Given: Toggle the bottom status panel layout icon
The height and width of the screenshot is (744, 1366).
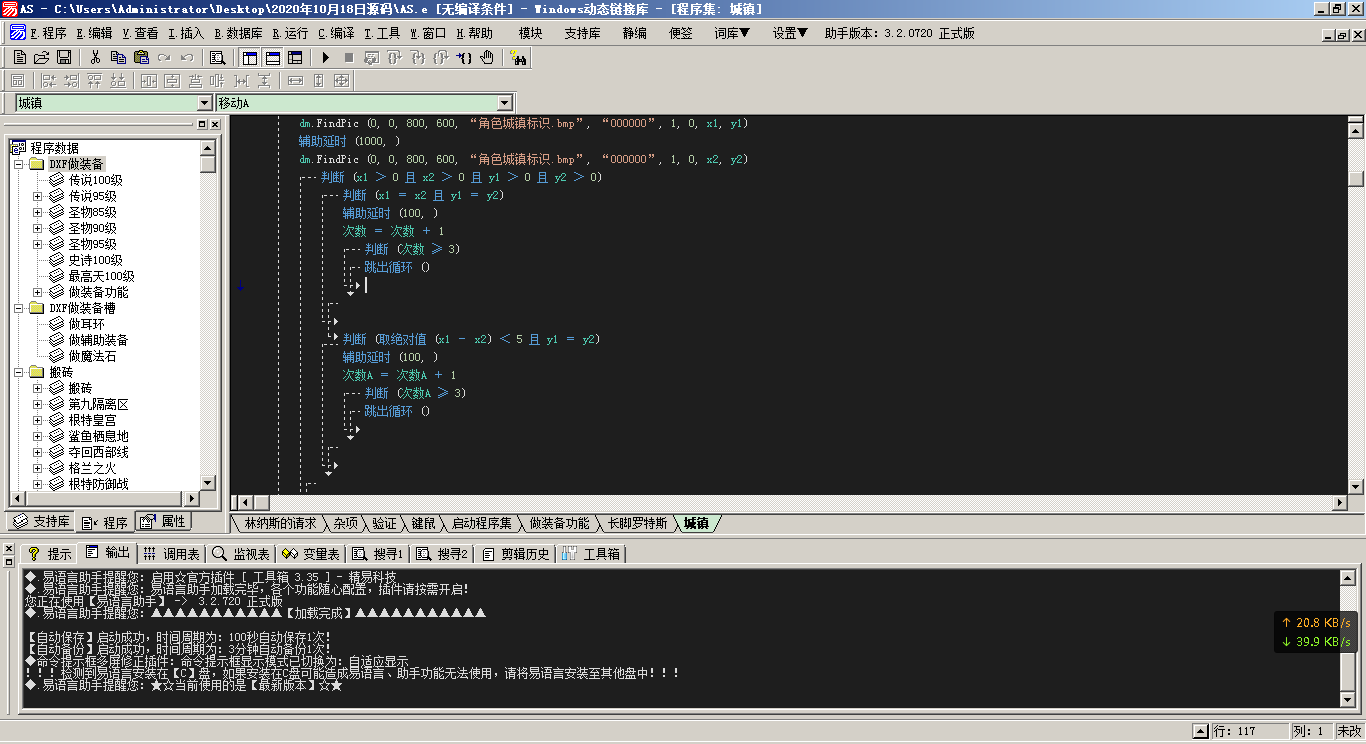Looking at the screenshot, I should (x=272, y=58).
